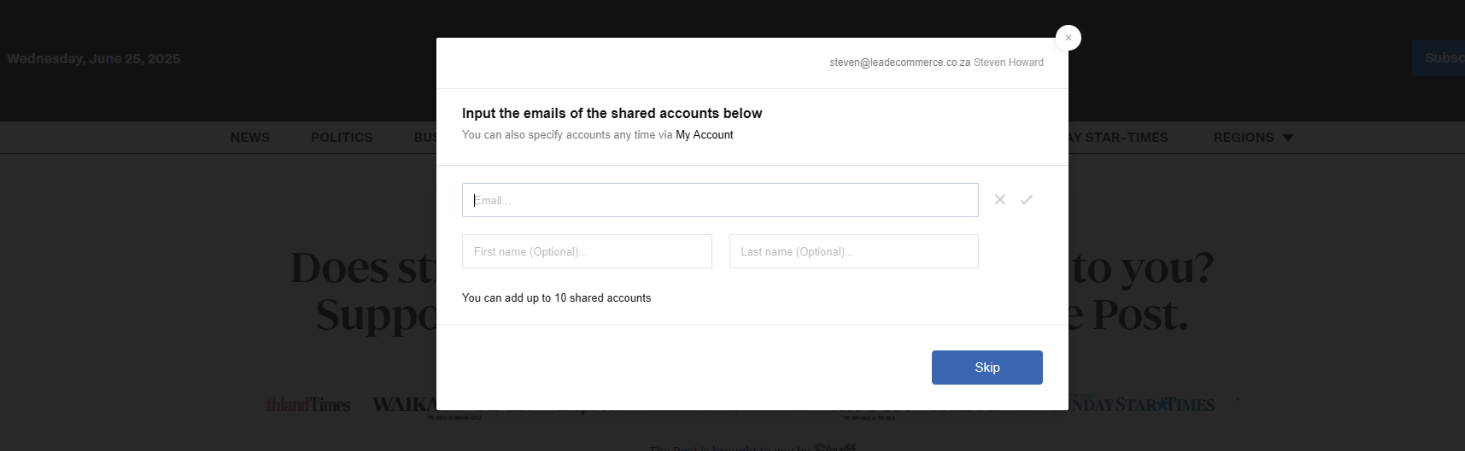Skip adding shared accounts

[987, 367]
